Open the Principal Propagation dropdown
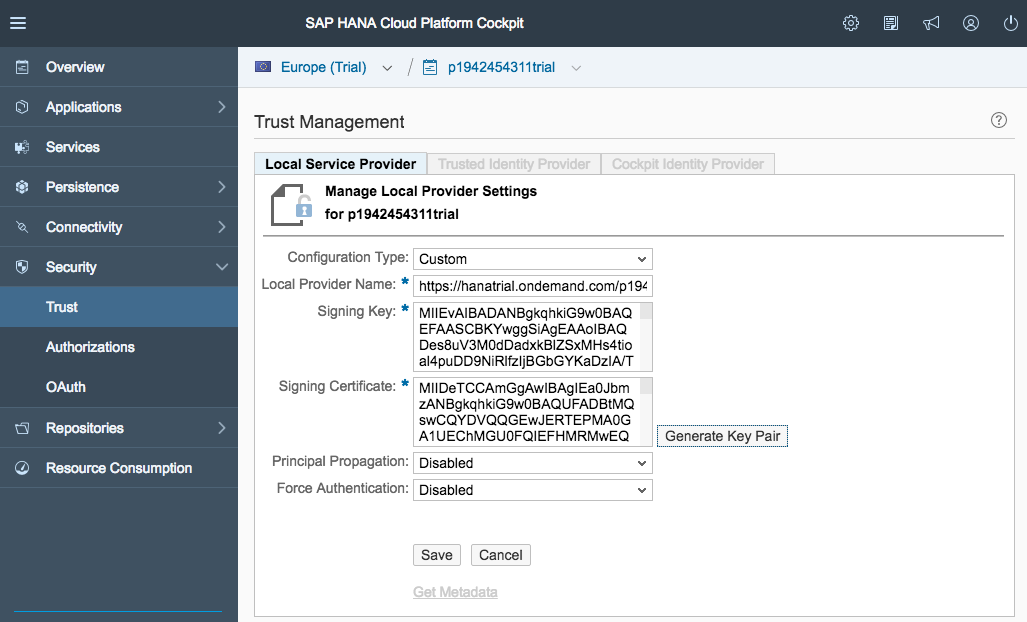The image size is (1027, 622). (532, 463)
